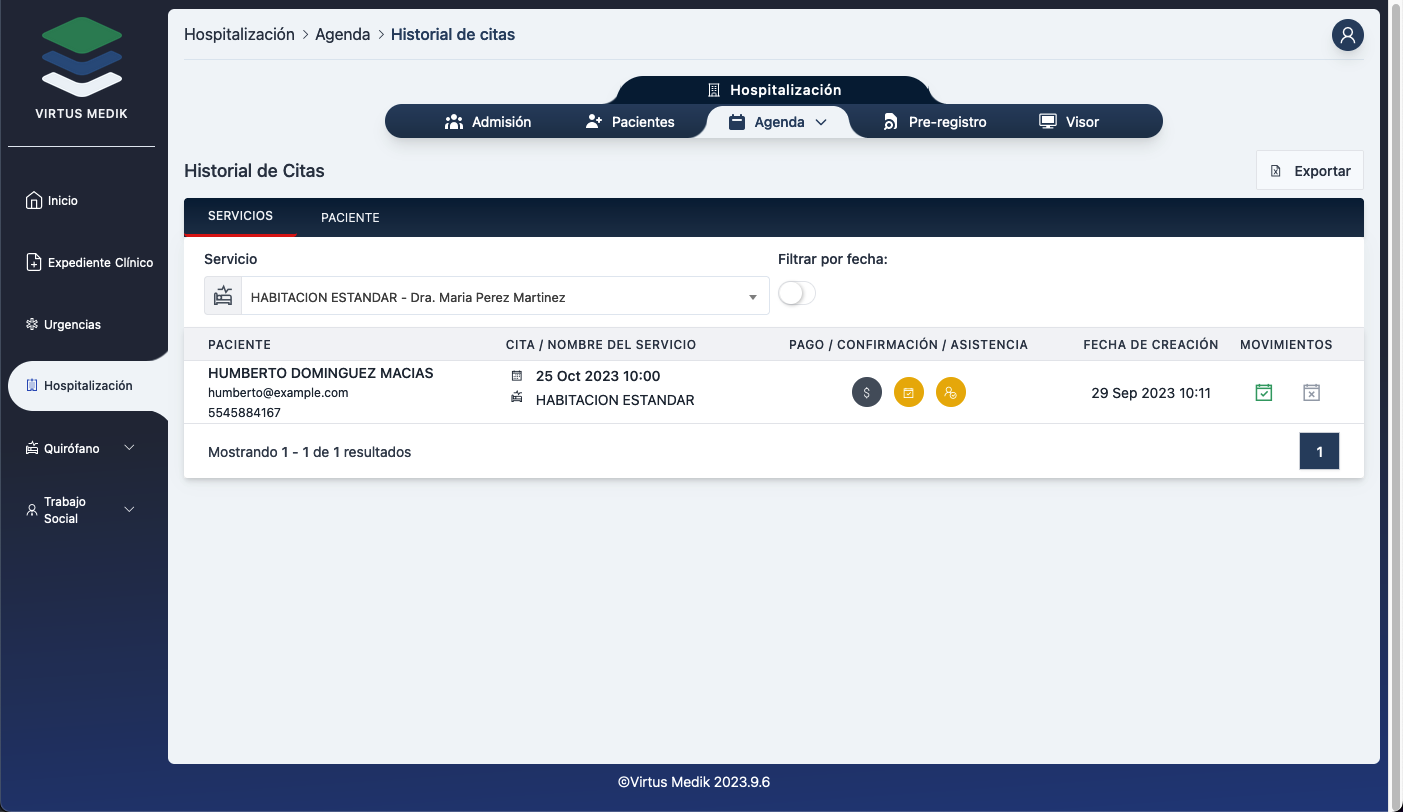Click the bed icon beside Servicio field
The width and height of the screenshot is (1403, 812).
click(223, 297)
